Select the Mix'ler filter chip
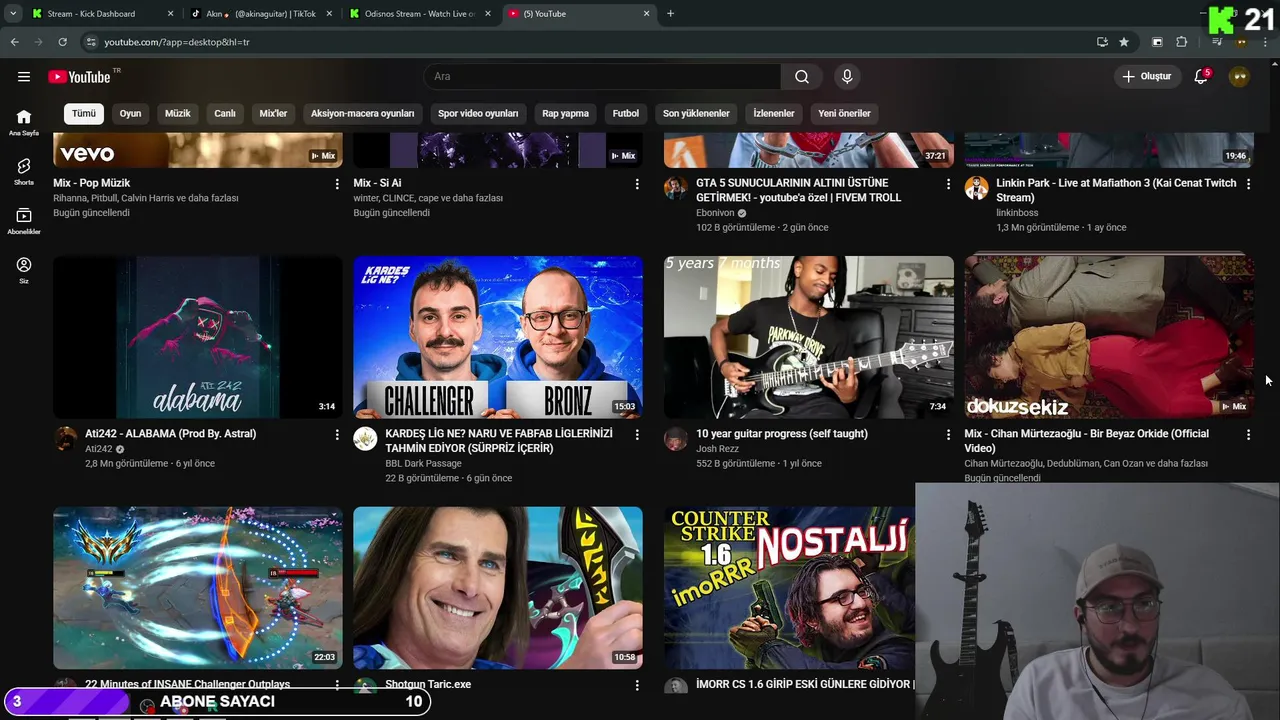Image resolution: width=1280 pixels, height=720 pixels. 273,113
